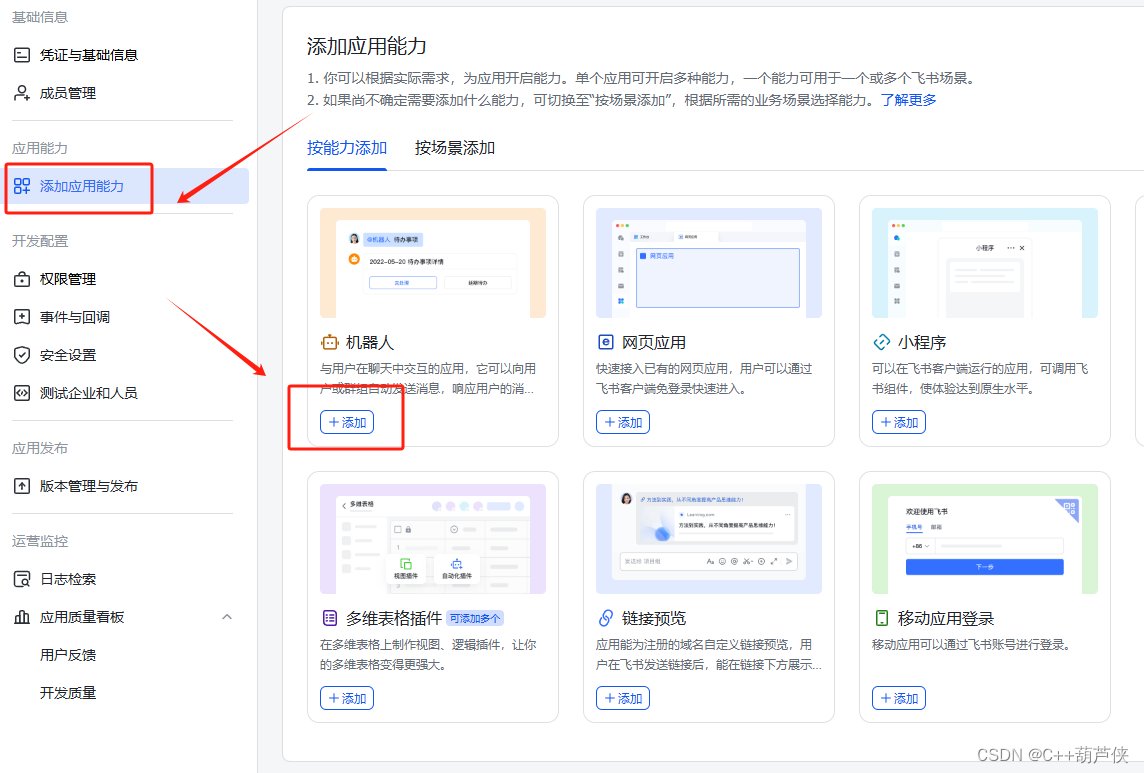Click the 移动应用登录 phone icon

[881, 618]
